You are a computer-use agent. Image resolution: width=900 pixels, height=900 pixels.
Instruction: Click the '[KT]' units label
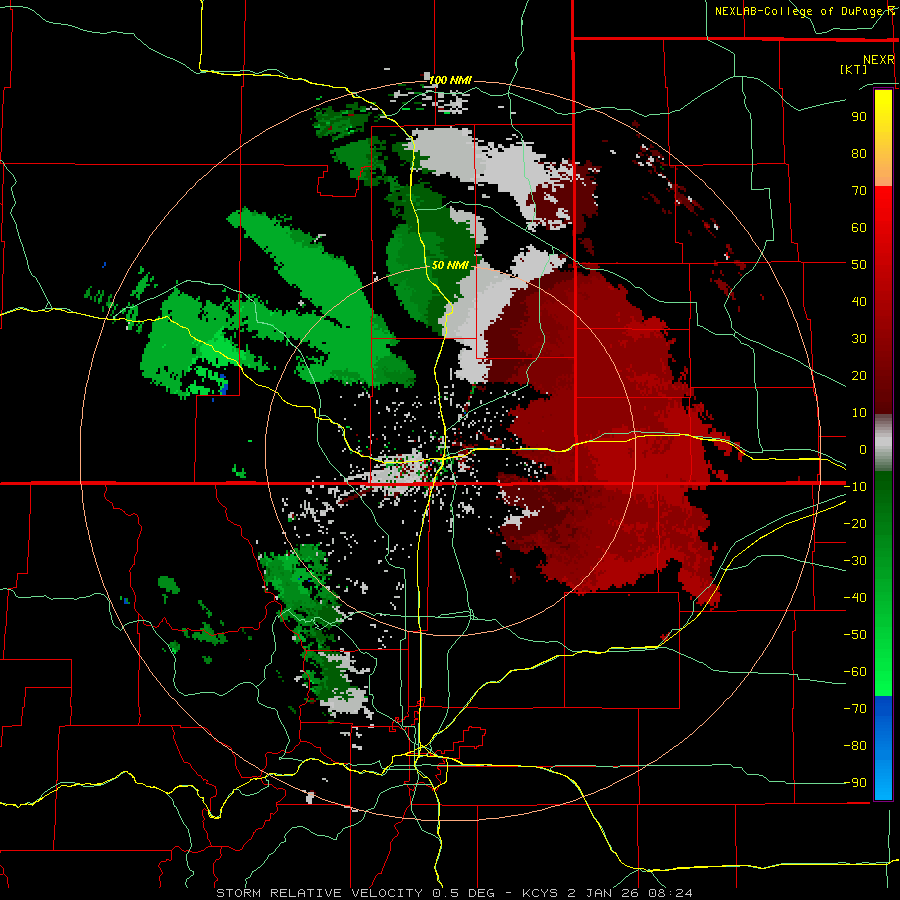click(x=854, y=69)
